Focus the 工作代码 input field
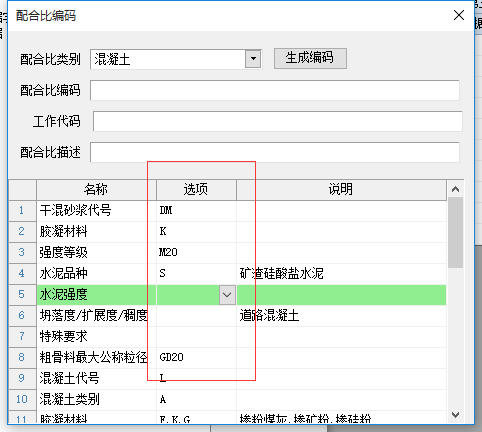Viewport: 482px width, 432px height. coord(277,121)
